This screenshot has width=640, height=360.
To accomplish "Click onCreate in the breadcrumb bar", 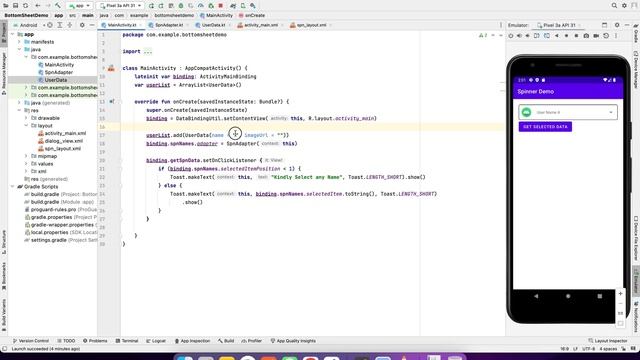I will pyautogui.click(x=252, y=15).
